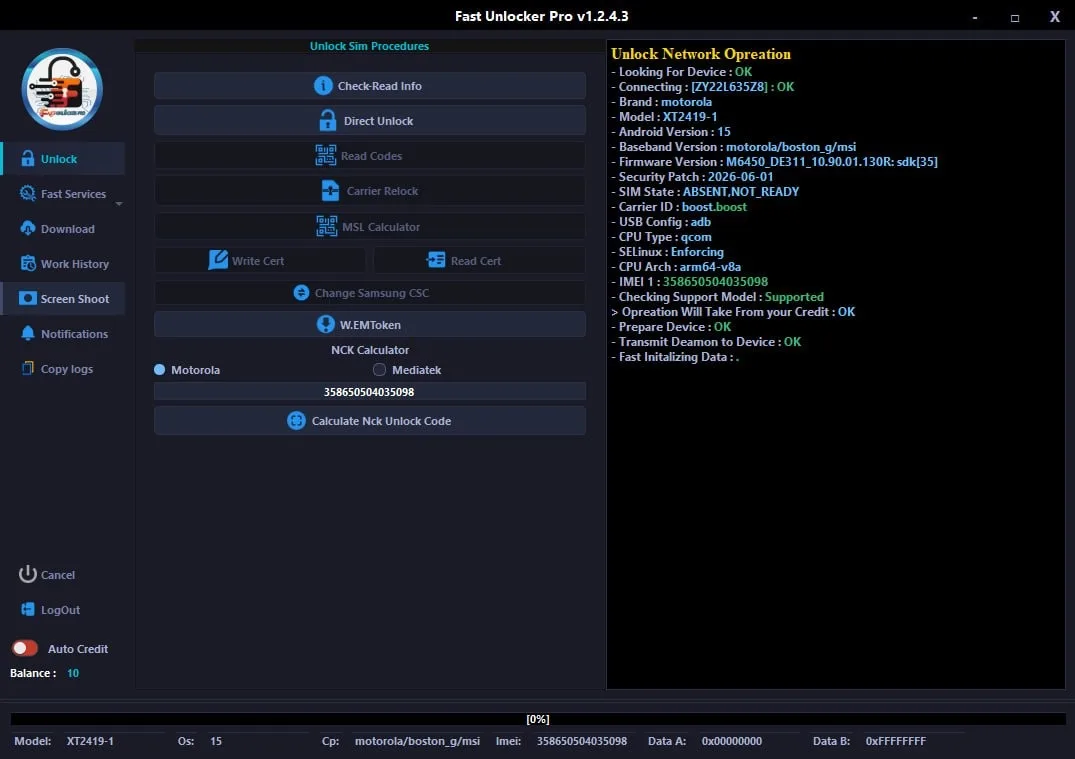Image resolution: width=1075 pixels, height=759 pixels.
Task: Click the Copy logs label
Action: click(67, 369)
